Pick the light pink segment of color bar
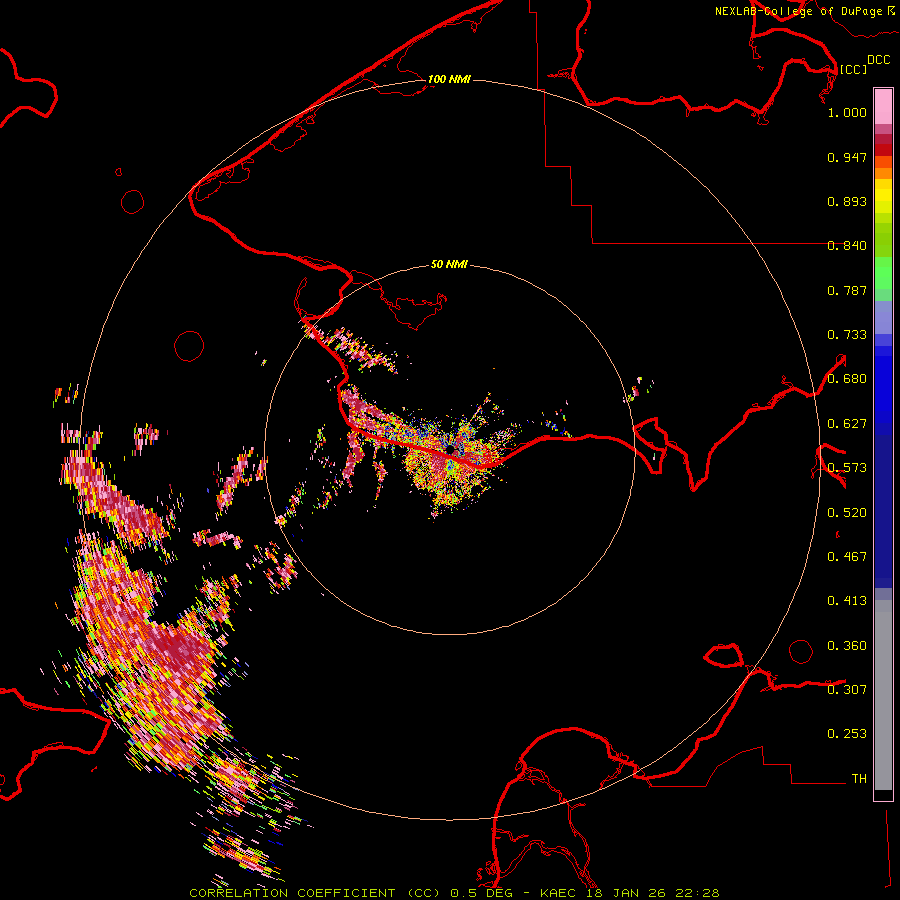 point(883,107)
